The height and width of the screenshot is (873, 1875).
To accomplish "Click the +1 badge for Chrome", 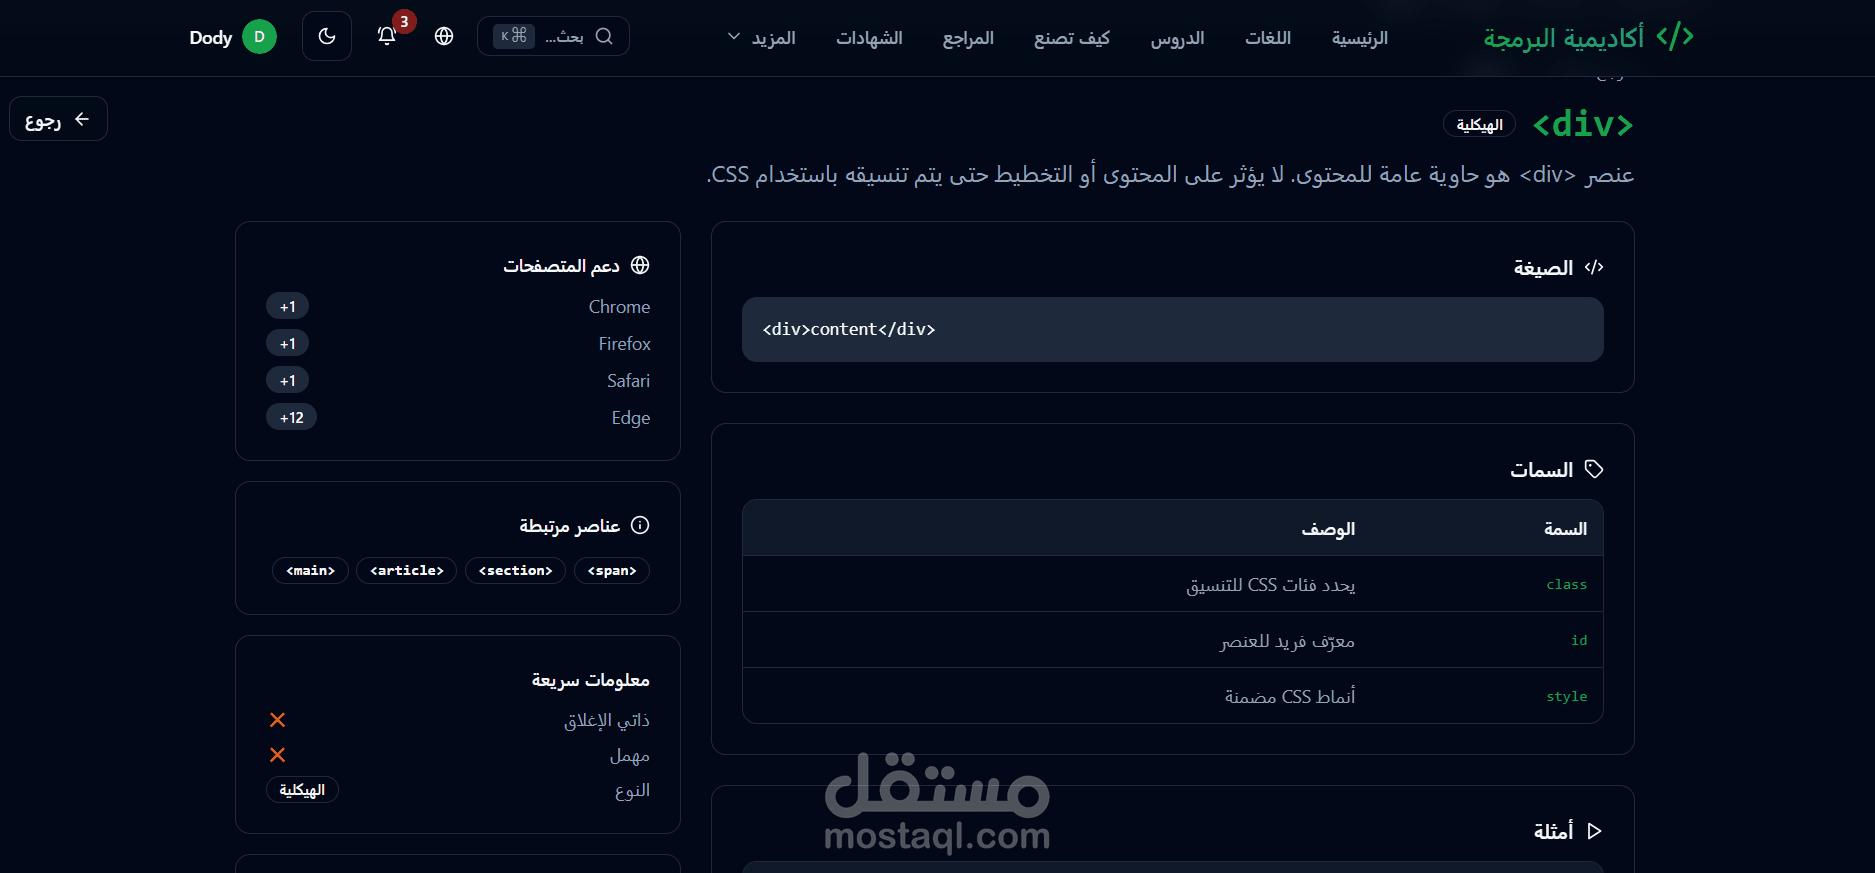I will click(288, 306).
